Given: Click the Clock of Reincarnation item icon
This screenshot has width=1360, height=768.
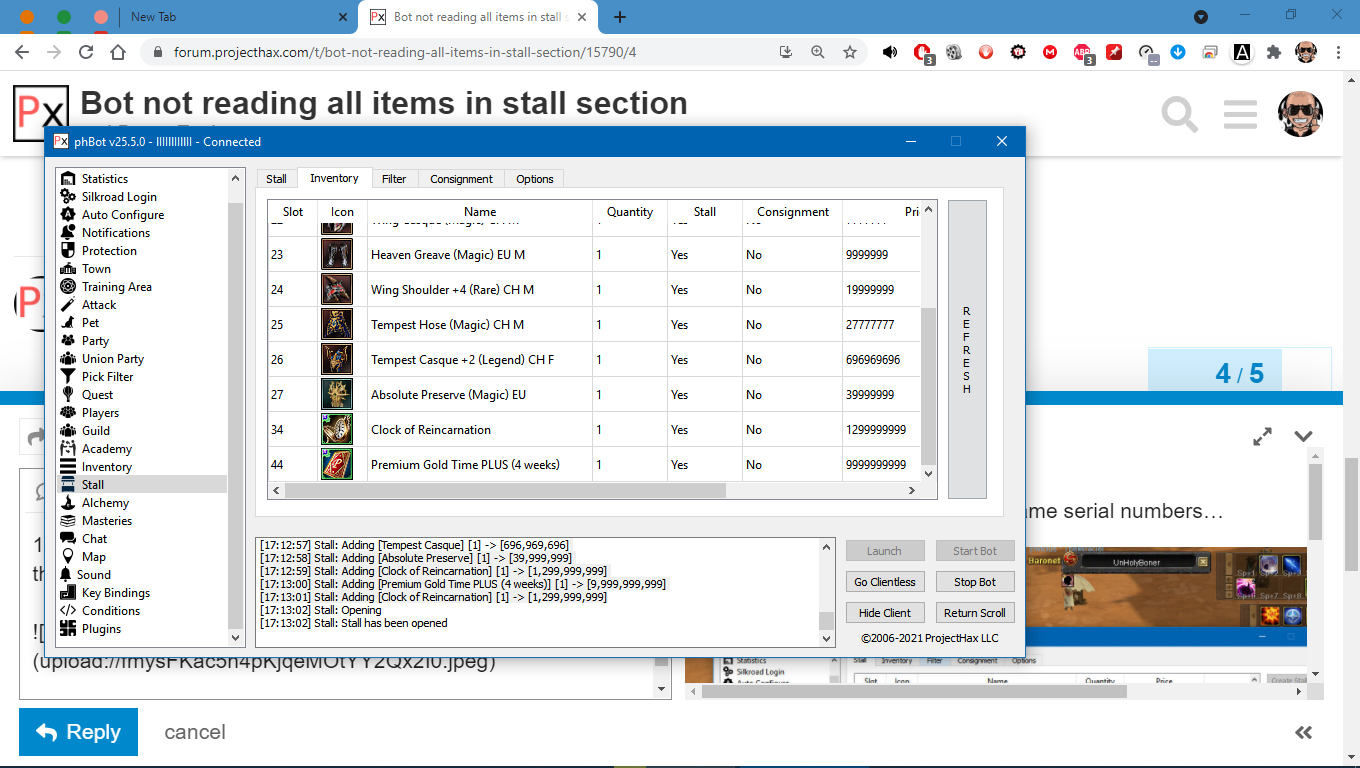Looking at the screenshot, I should 337,430.
